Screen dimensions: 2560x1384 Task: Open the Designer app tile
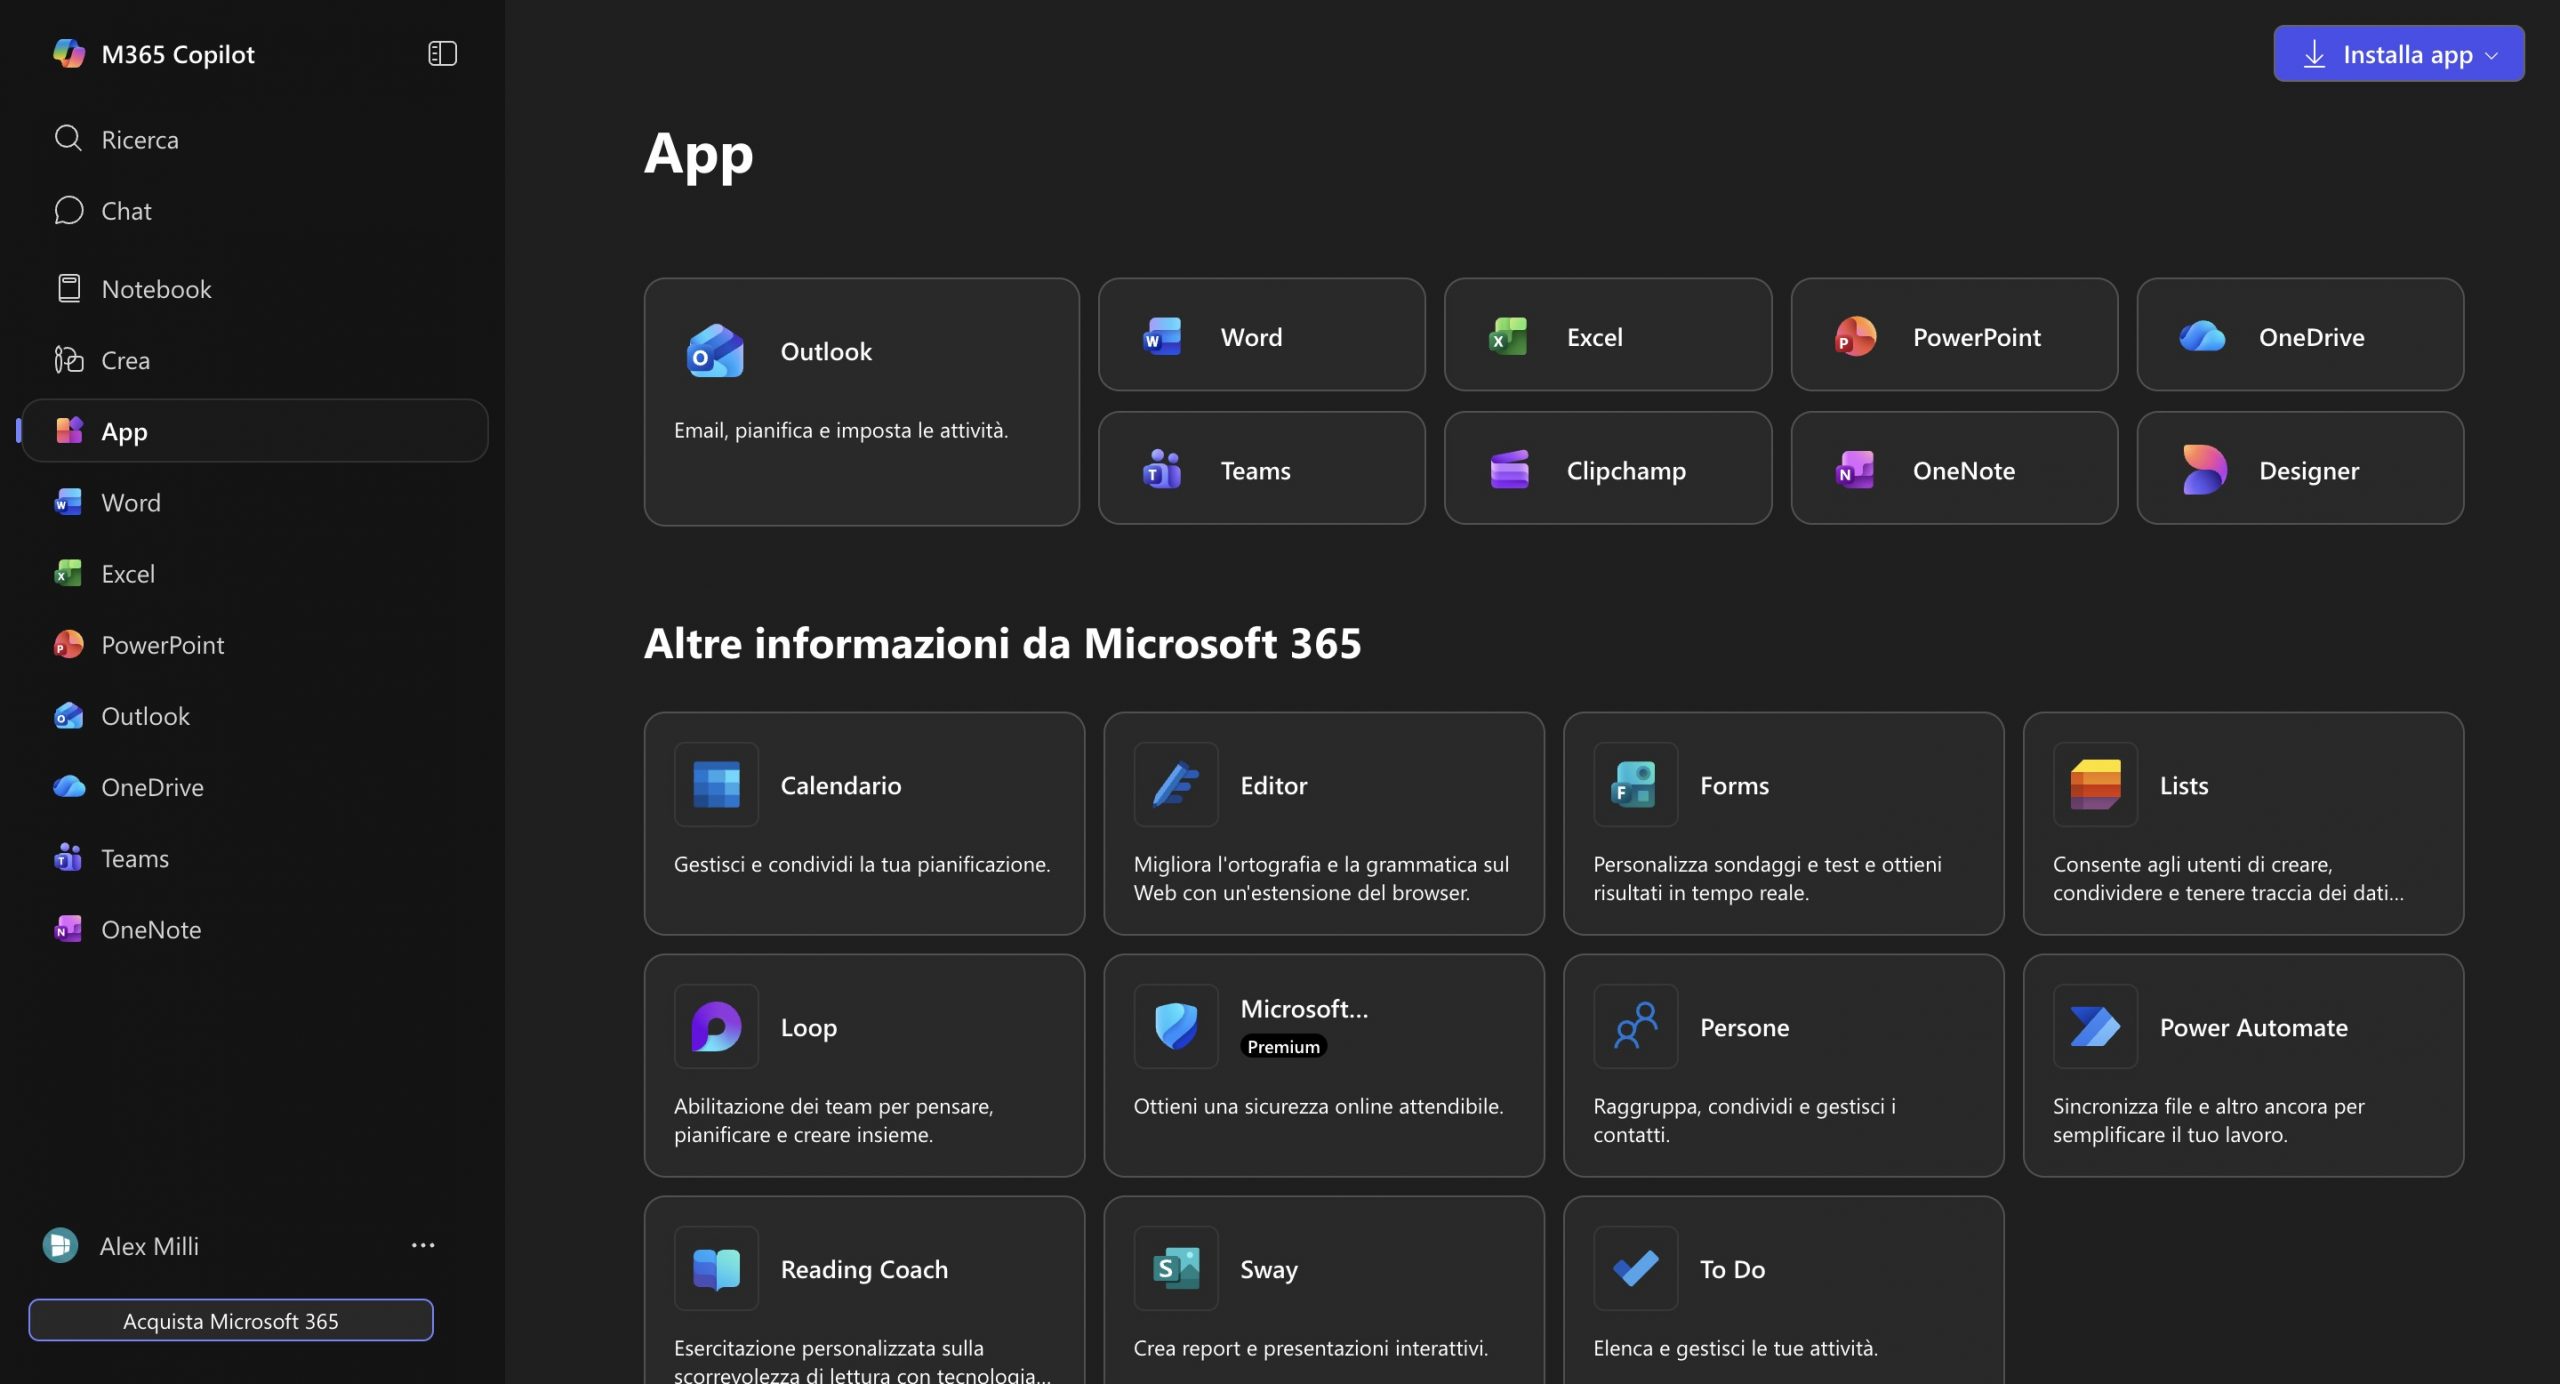pyautogui.click(x=2299, y=469)
